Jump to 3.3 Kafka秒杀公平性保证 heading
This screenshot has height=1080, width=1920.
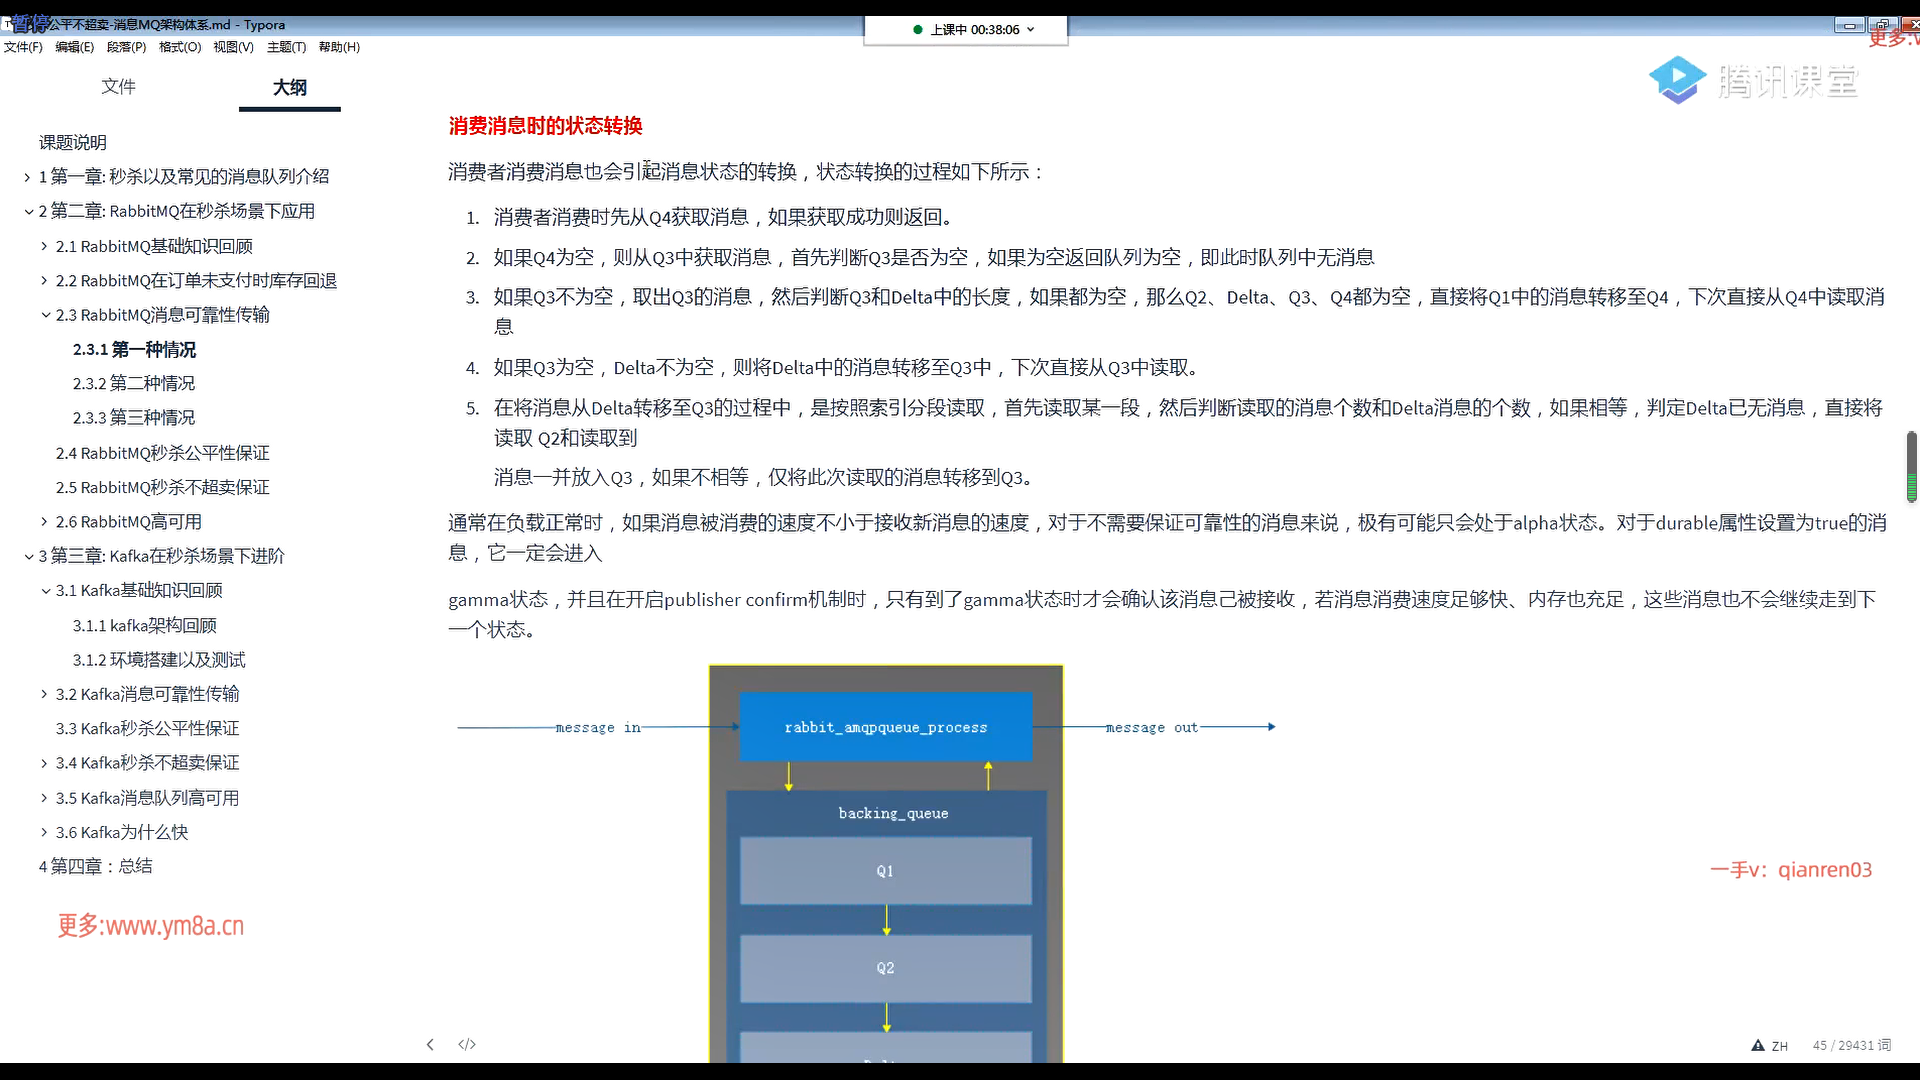pyautogui.click(x=147, y=729)
